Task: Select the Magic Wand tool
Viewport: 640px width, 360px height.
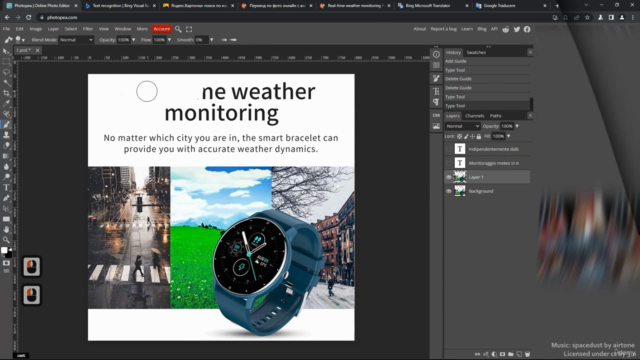Action: coord(6,83)
